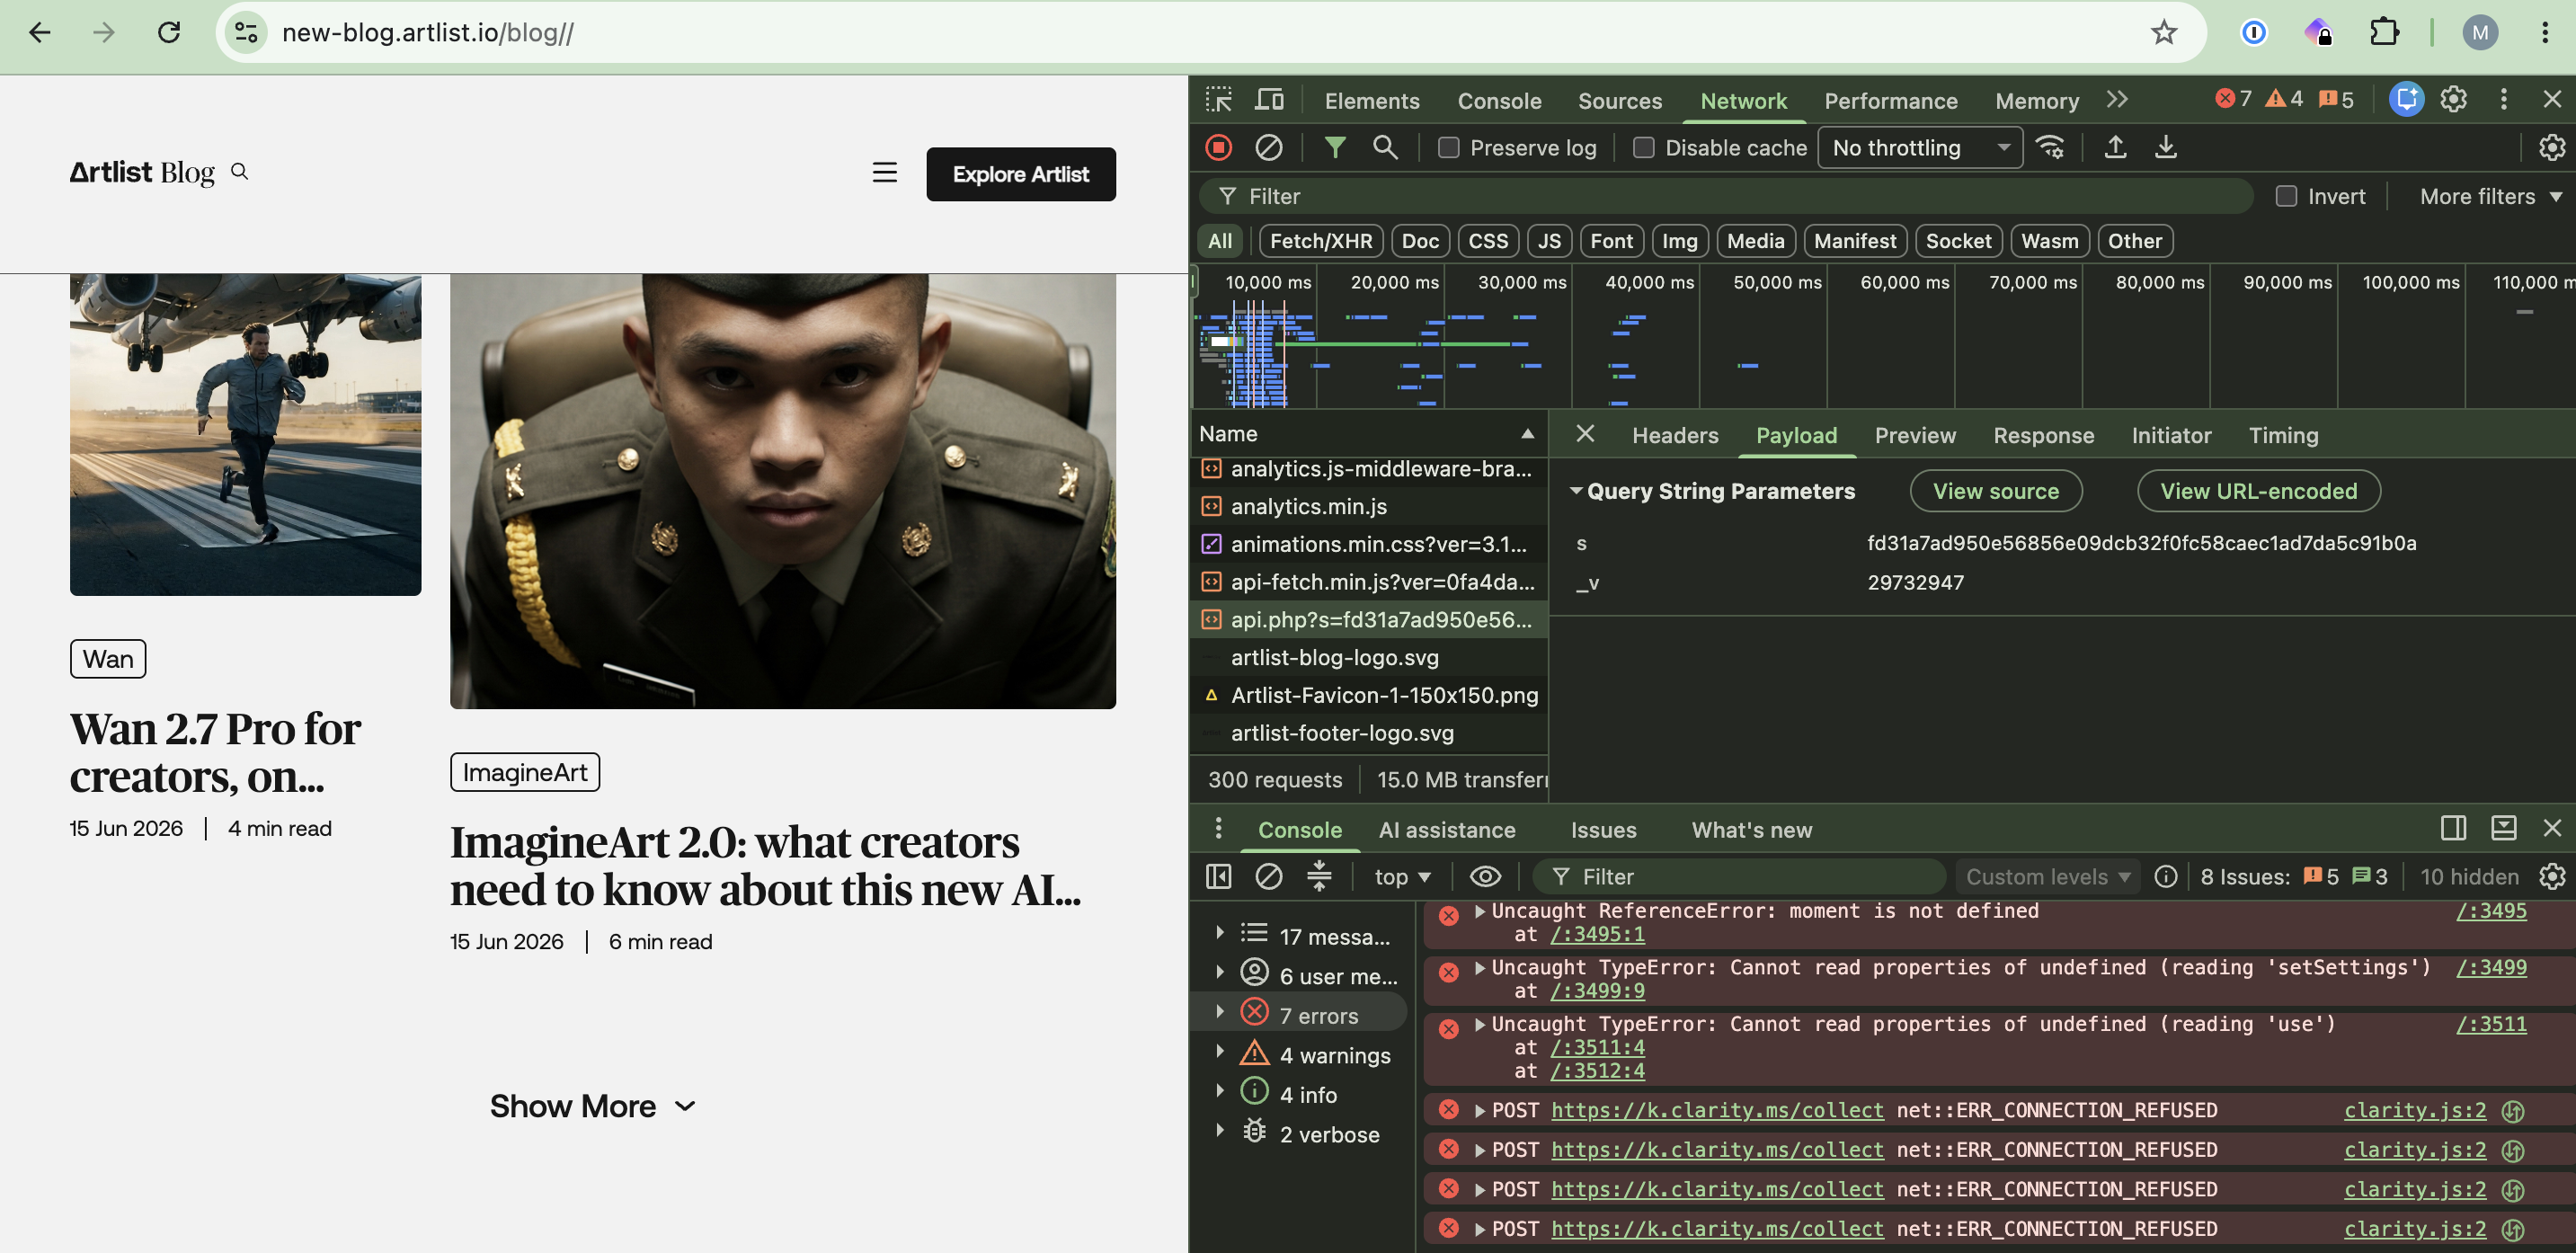Open network search magnifier

pyautogui.click(x=1385, y=148)
